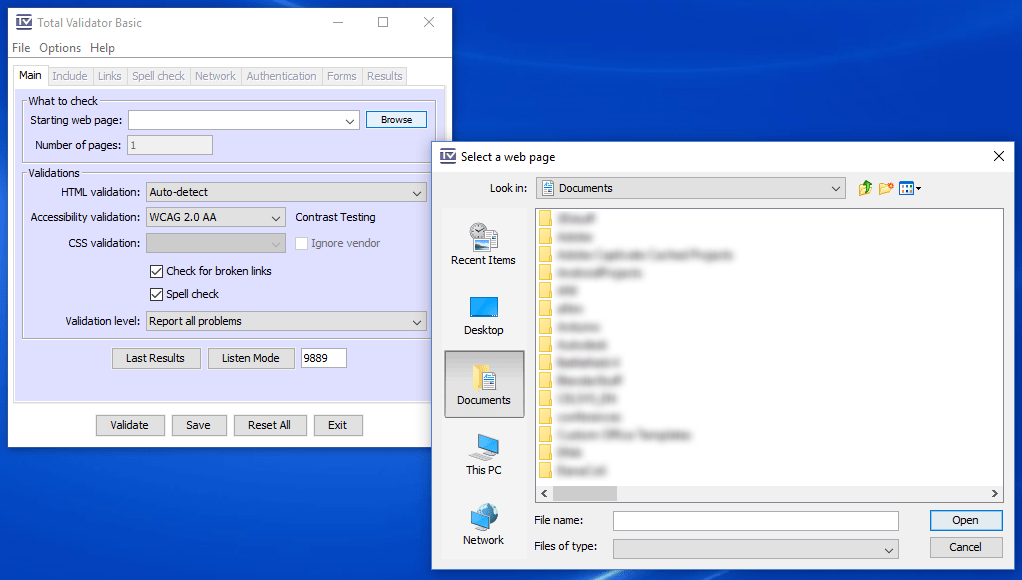Click the Contrast Testing label
Image resolution: width=1022 pixels, height=580 pixels.
tap(335, 217)
